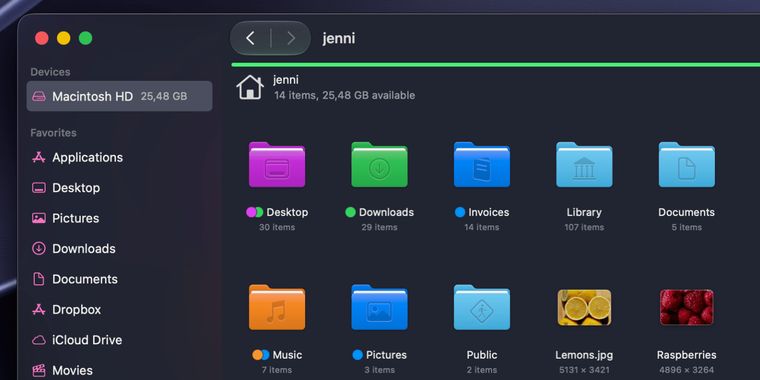
Task: Click the '4896 × 3264' dimensions text
Action: point(686,370)
